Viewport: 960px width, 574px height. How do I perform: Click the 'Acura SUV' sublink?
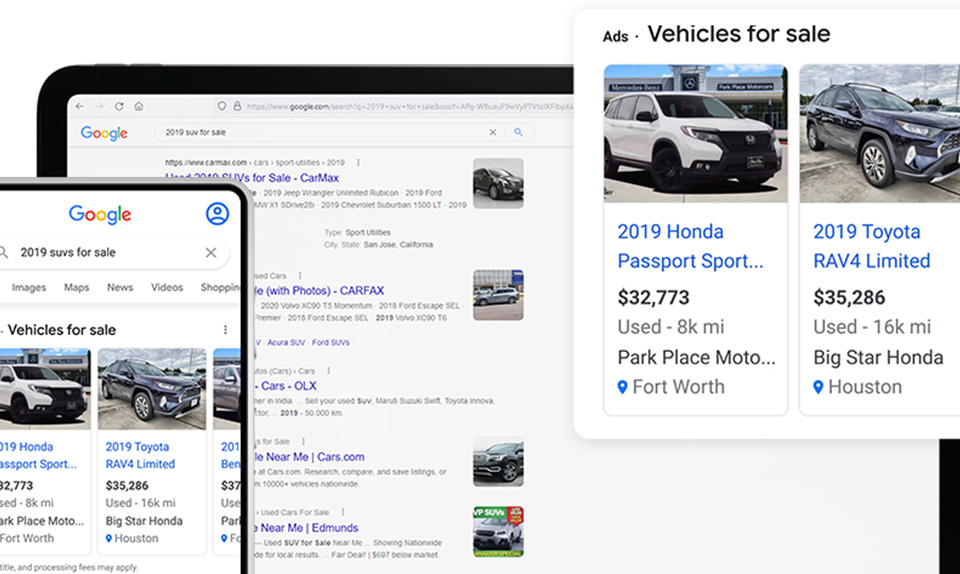[x=286, y=343]
